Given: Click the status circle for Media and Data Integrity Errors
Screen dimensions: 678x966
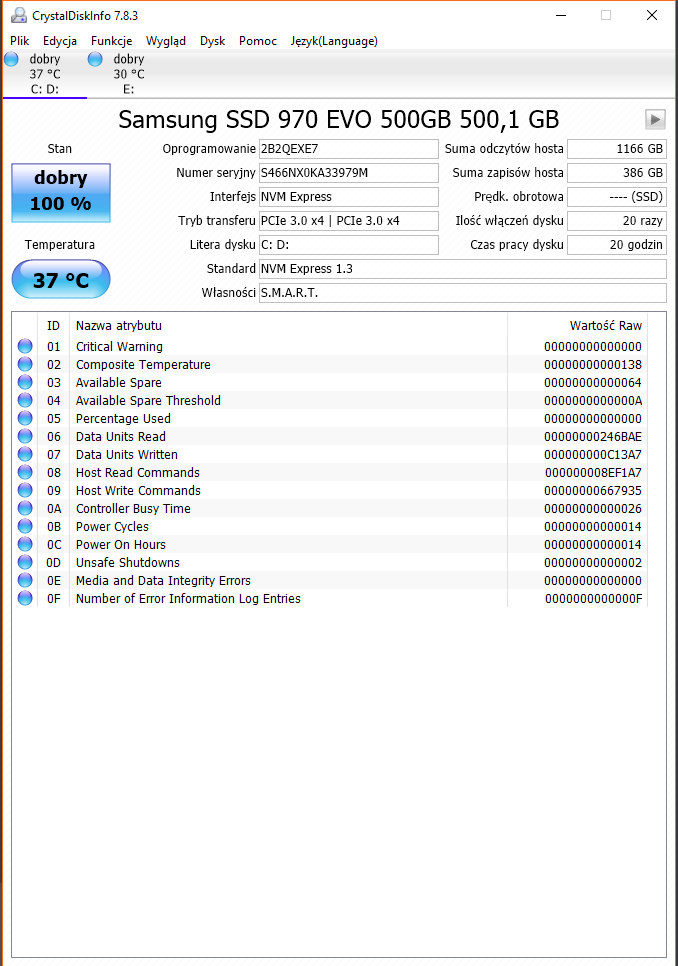Looking at the screenshot, I should (25, 580).
